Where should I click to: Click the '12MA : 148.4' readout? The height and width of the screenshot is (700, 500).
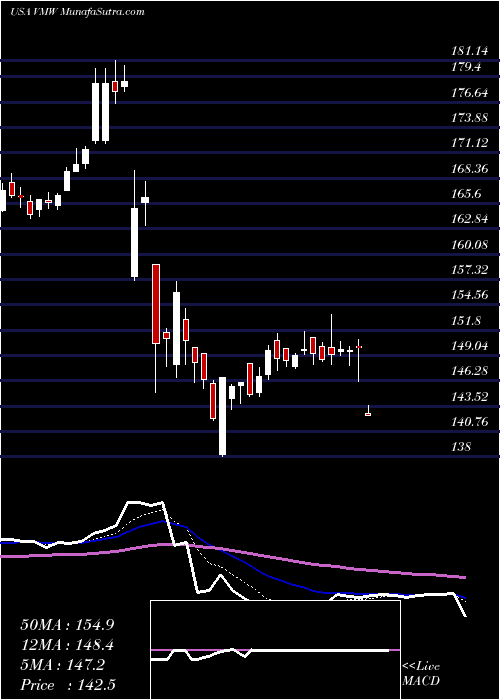(67, 644)
